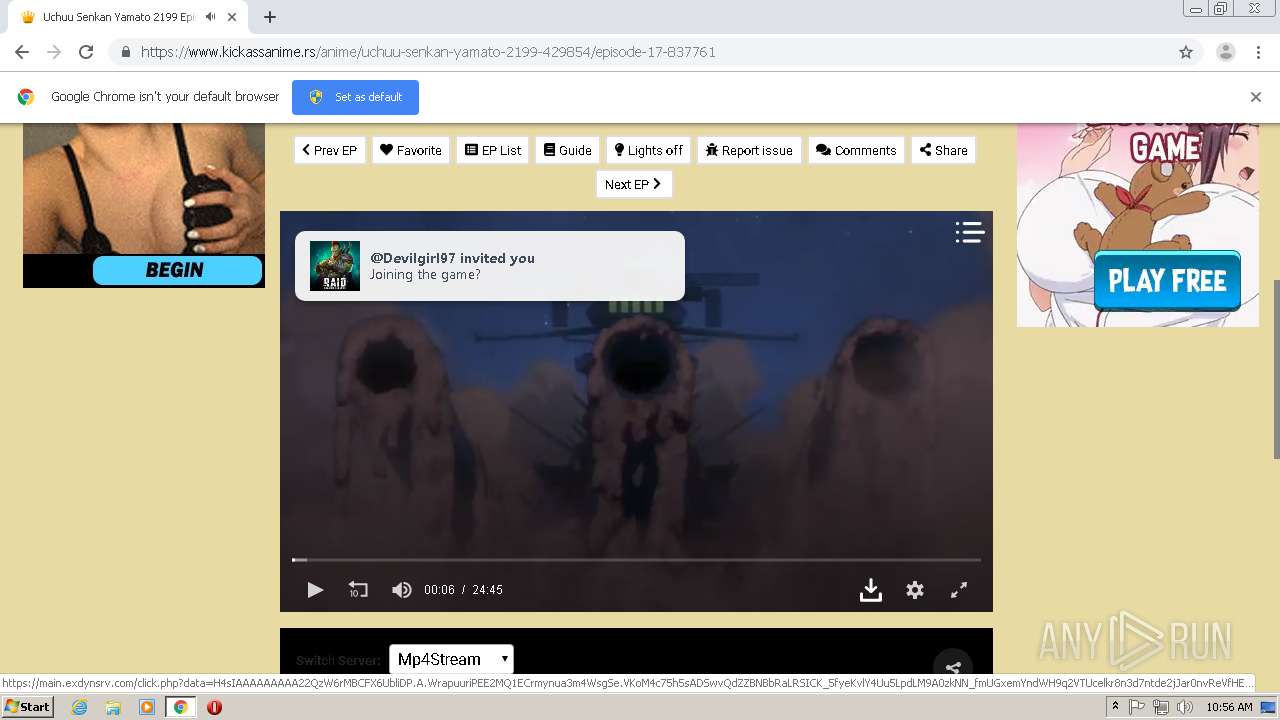Seek along the video progress bar
Viewport: 1280px width, 720px height.
636,560
